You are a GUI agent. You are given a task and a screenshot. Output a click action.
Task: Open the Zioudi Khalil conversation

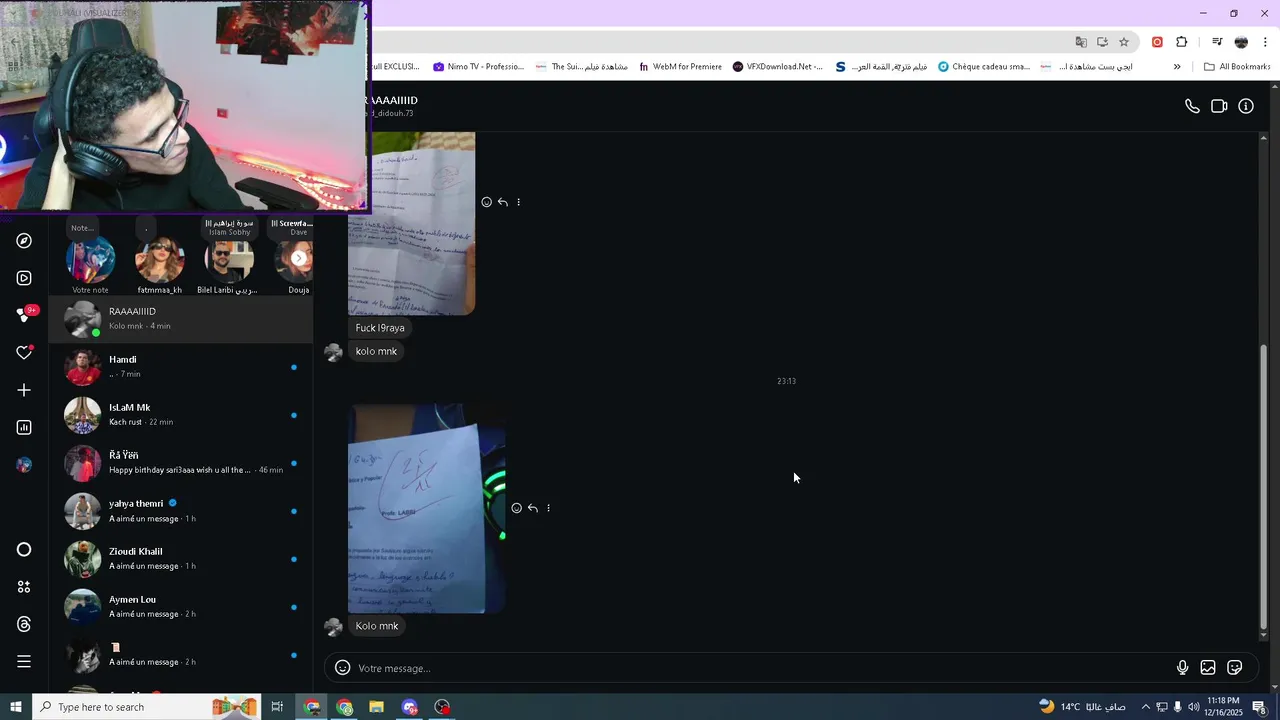(181, 559)
